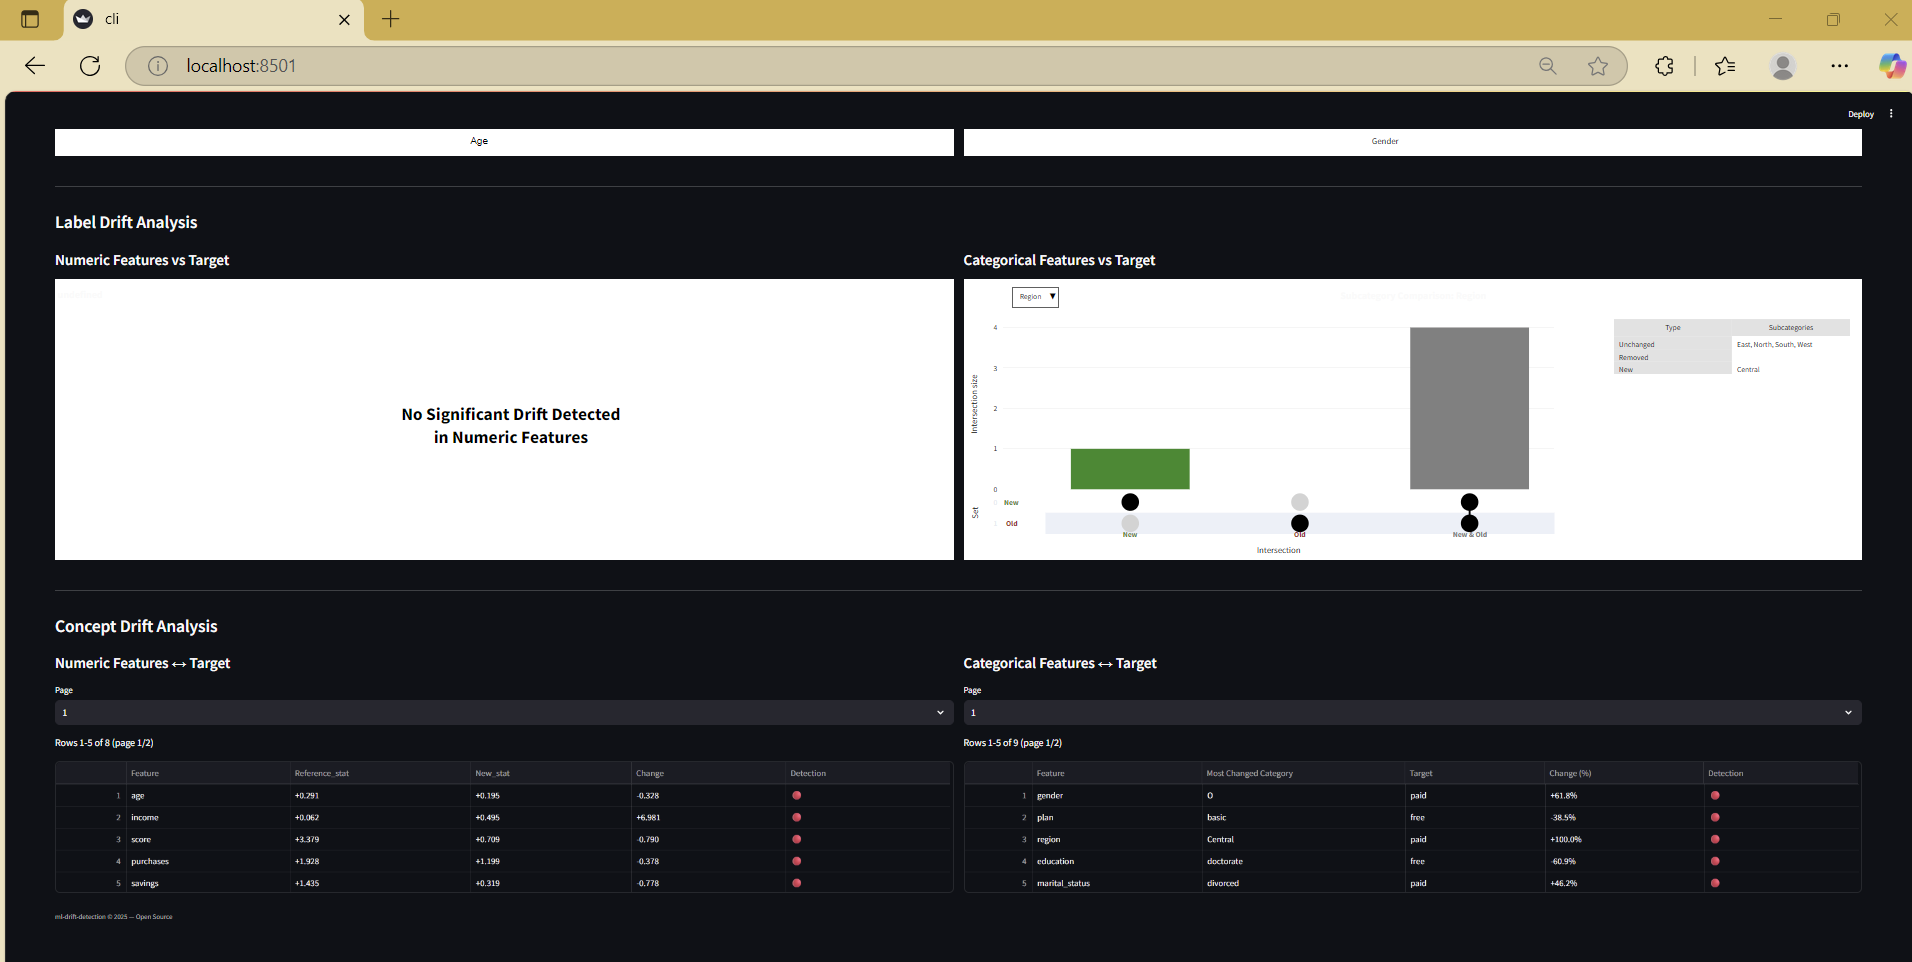Click the browser refresh icon
This screenshot has width=1912, height=962.
click(x=90, y=66)
